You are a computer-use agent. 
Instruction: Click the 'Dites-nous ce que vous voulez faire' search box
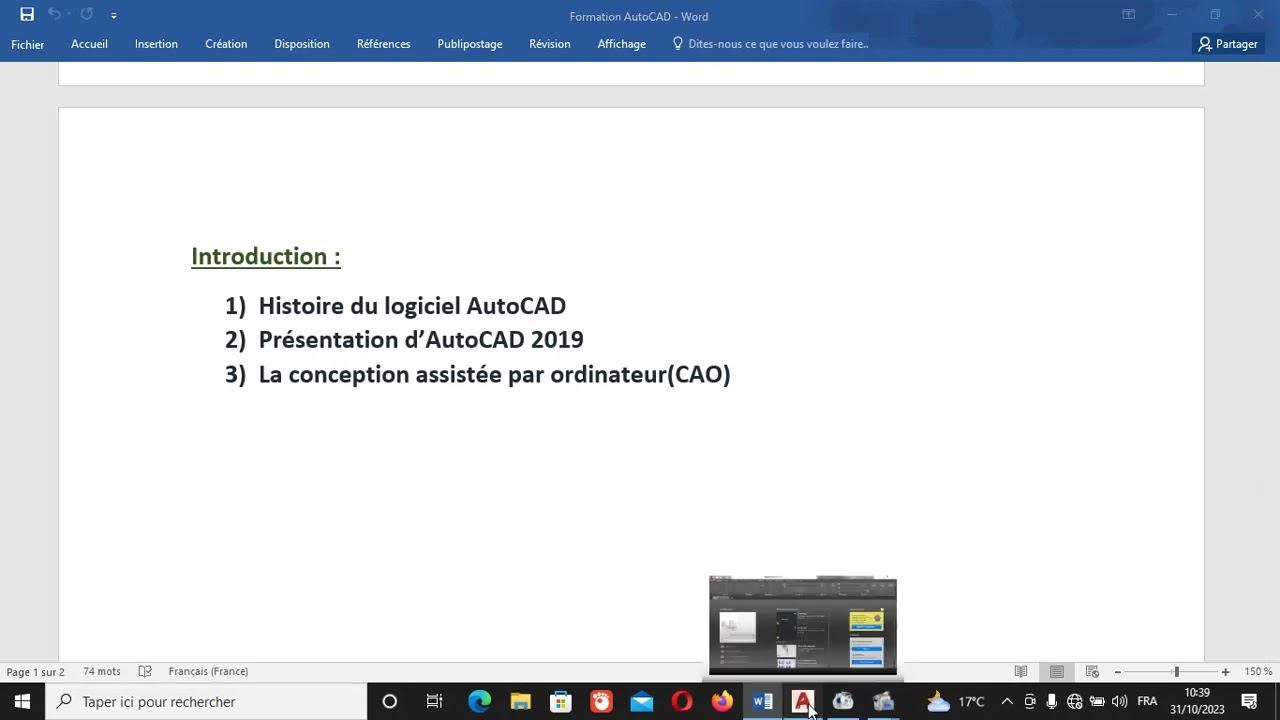770,44
